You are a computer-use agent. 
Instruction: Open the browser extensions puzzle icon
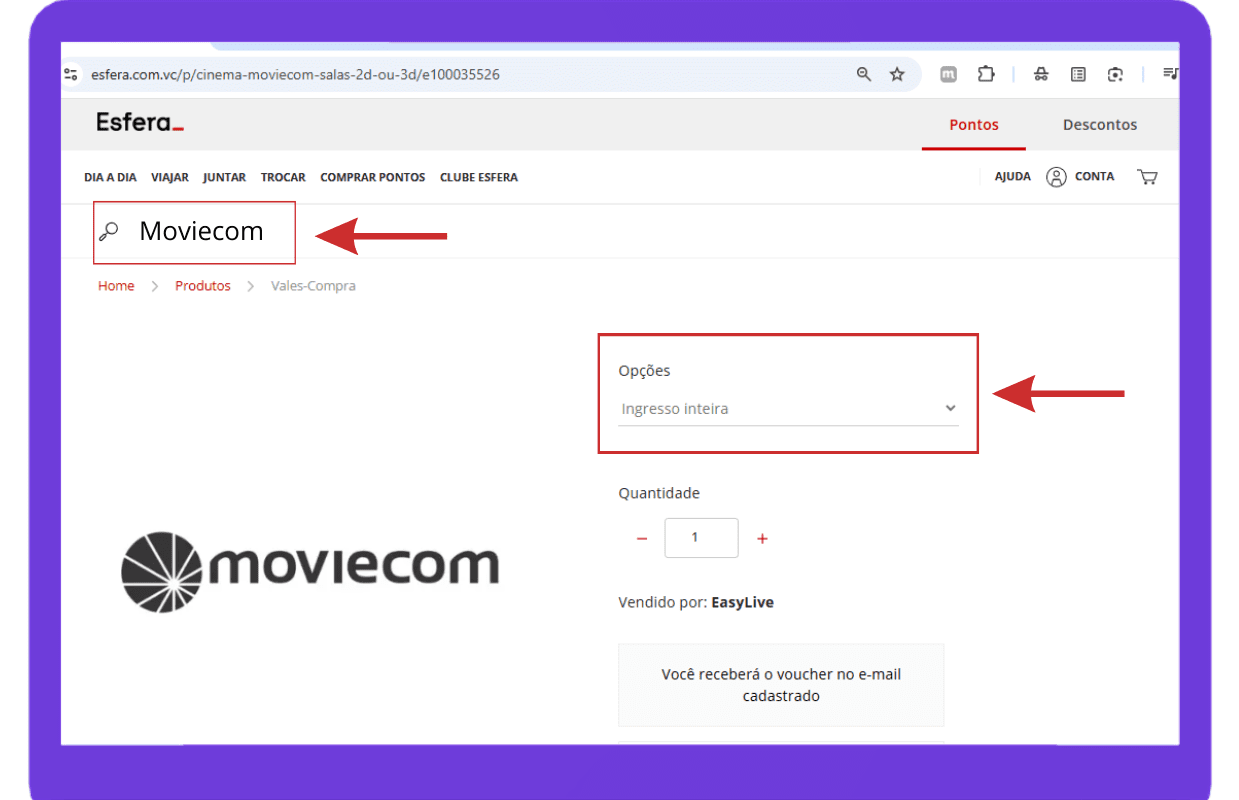(x=986, y=74)
